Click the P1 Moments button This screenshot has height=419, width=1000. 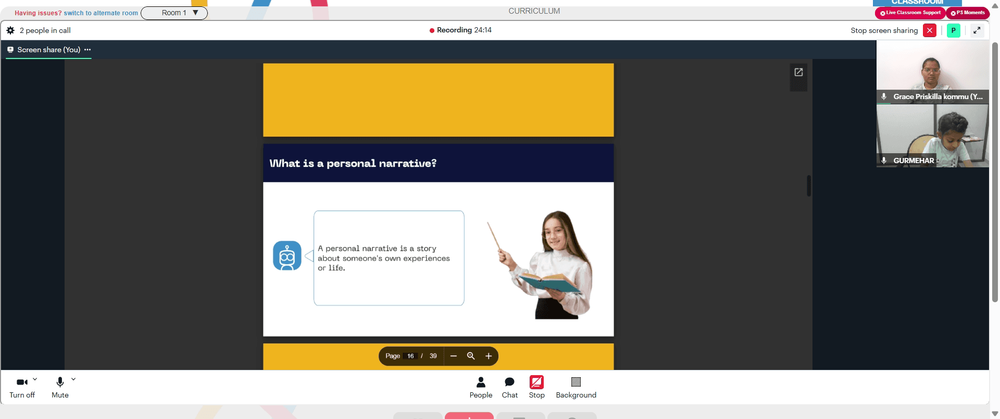click(967, 13)
